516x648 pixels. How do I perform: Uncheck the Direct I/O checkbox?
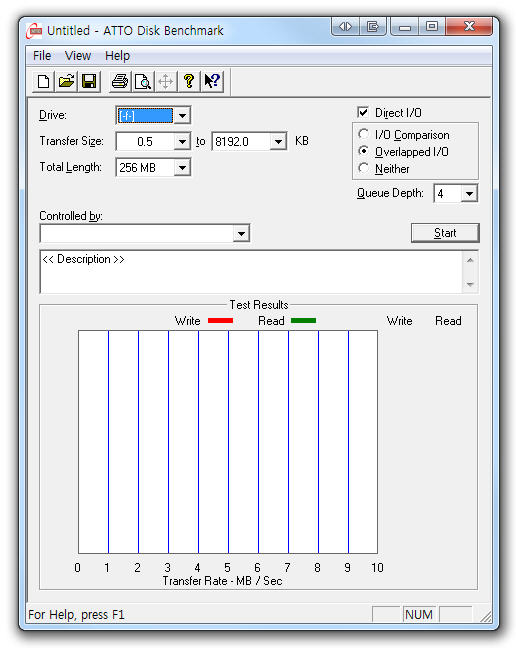click(363, 112)
